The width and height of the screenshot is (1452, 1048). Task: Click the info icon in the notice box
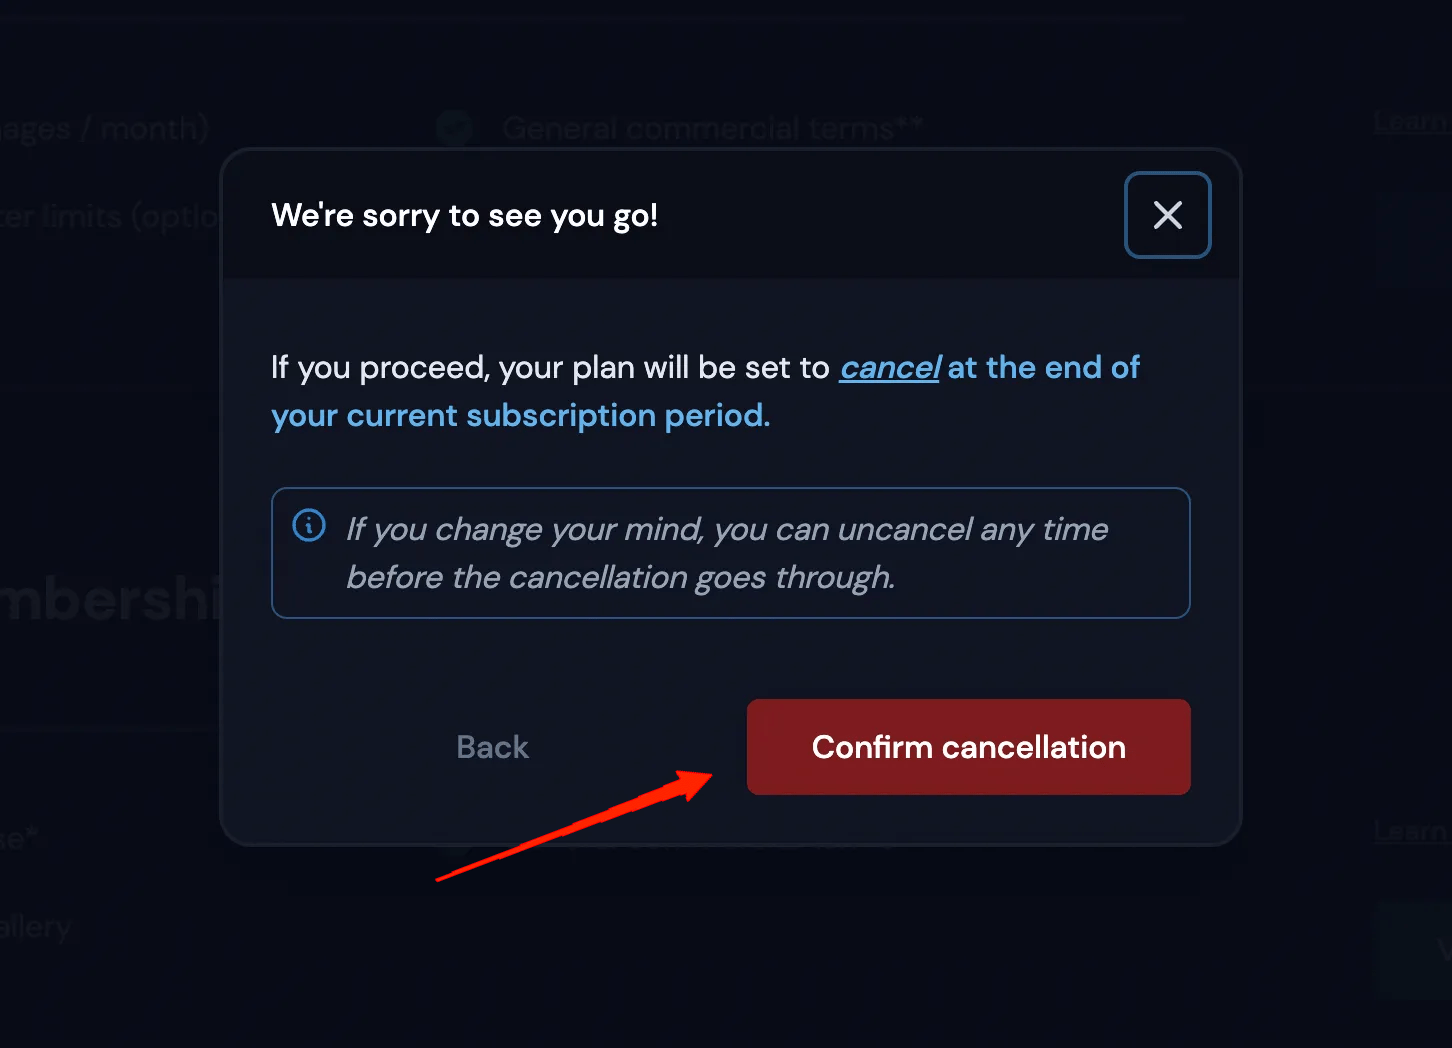click(x=309, y=525)
